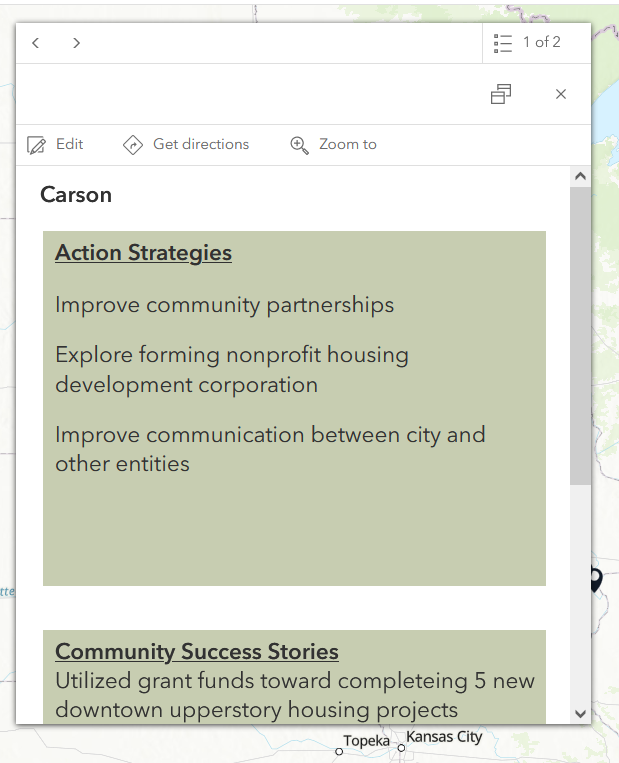Screen dimensions: 619x763
Task: Click the grant funds success story text
Action: click(x=295, y=696)
